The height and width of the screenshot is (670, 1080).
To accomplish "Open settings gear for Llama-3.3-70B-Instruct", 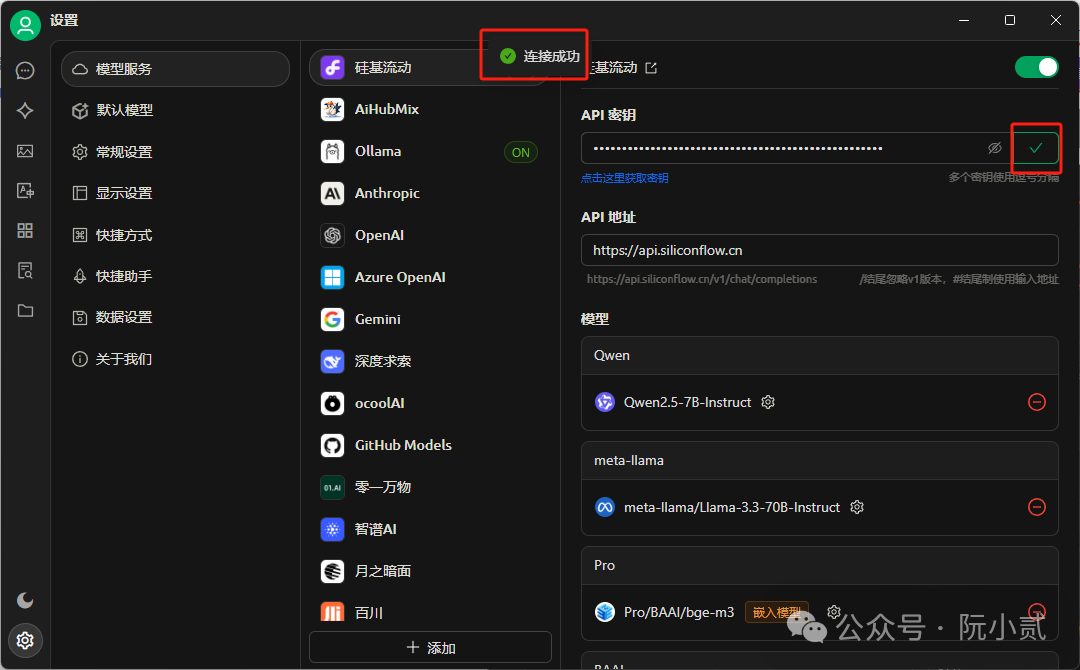I will point(857,507).
